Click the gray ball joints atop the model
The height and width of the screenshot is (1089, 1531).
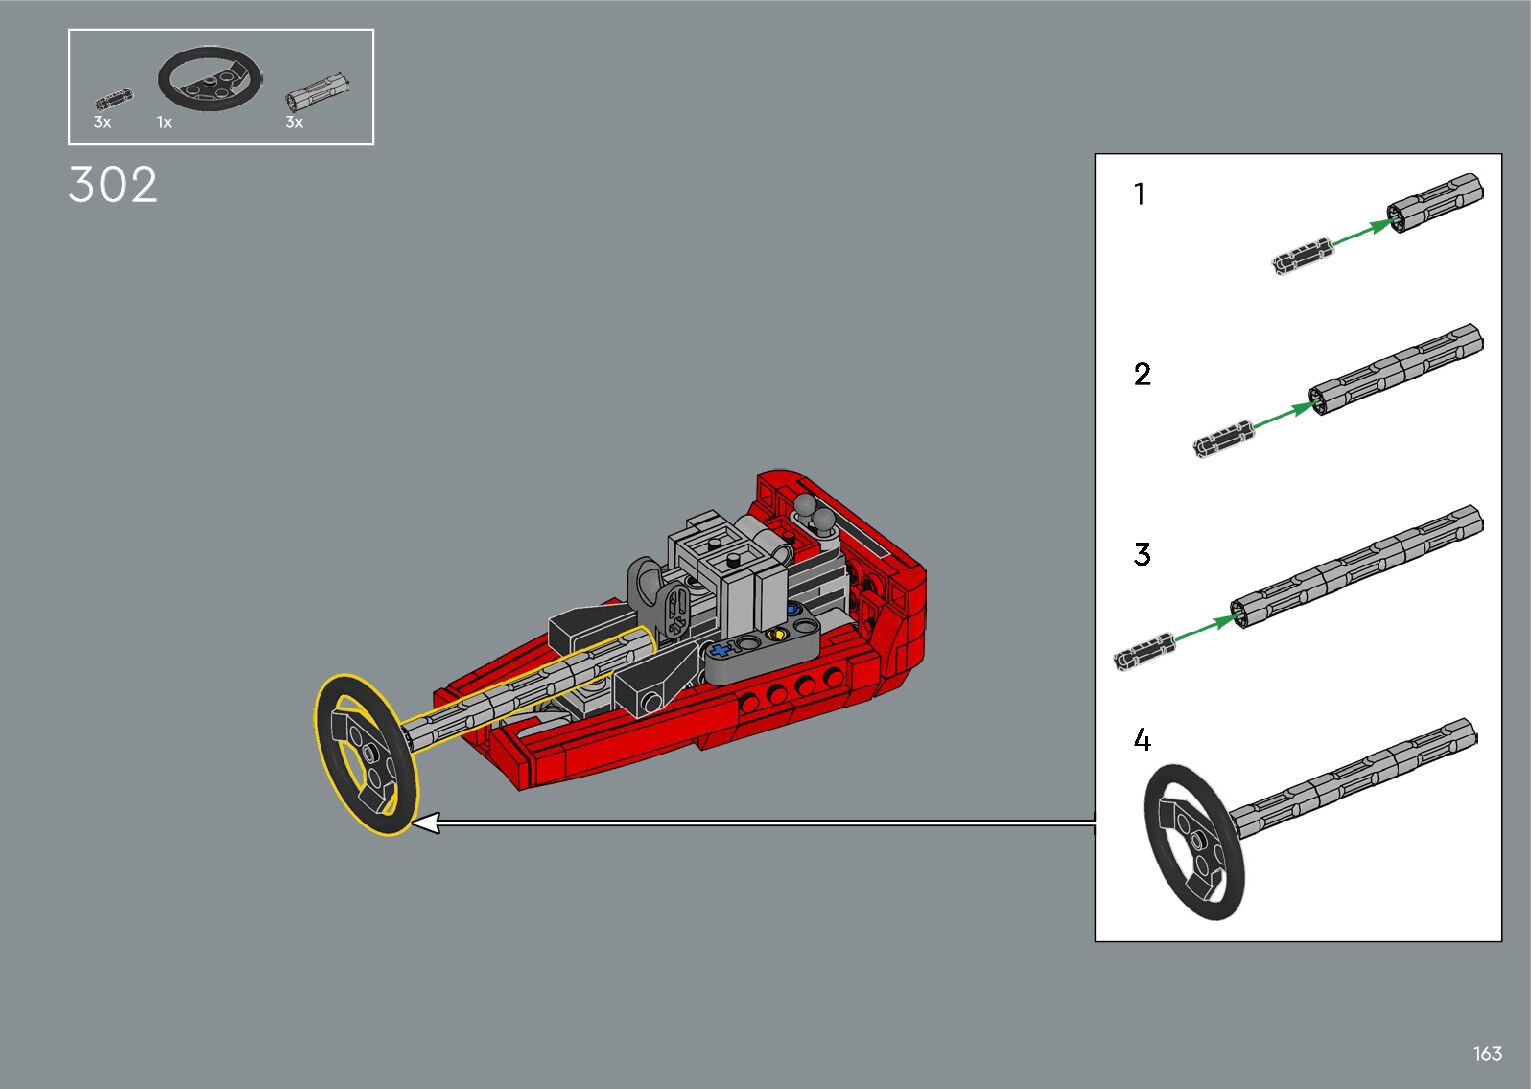[816, 514]
